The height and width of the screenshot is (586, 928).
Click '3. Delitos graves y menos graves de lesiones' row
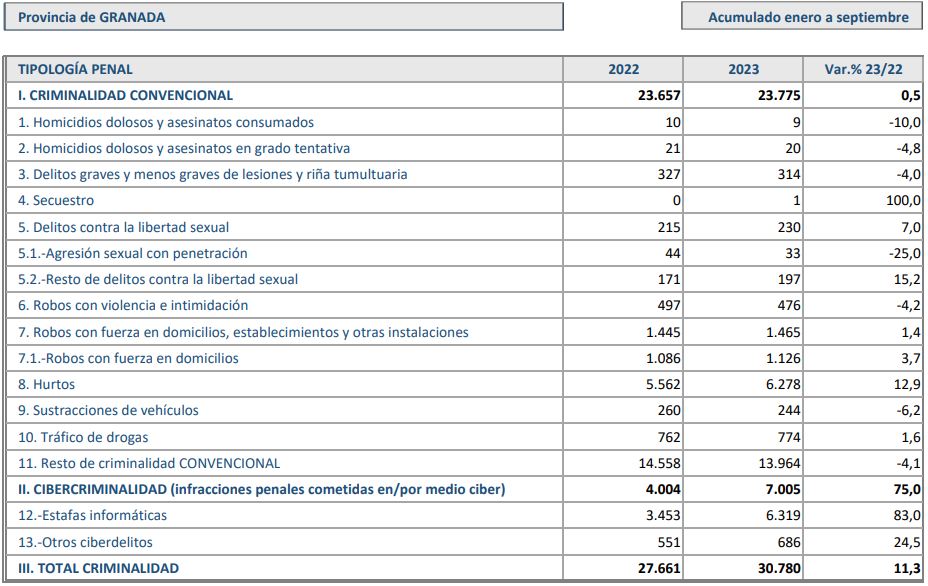[465, 174]
